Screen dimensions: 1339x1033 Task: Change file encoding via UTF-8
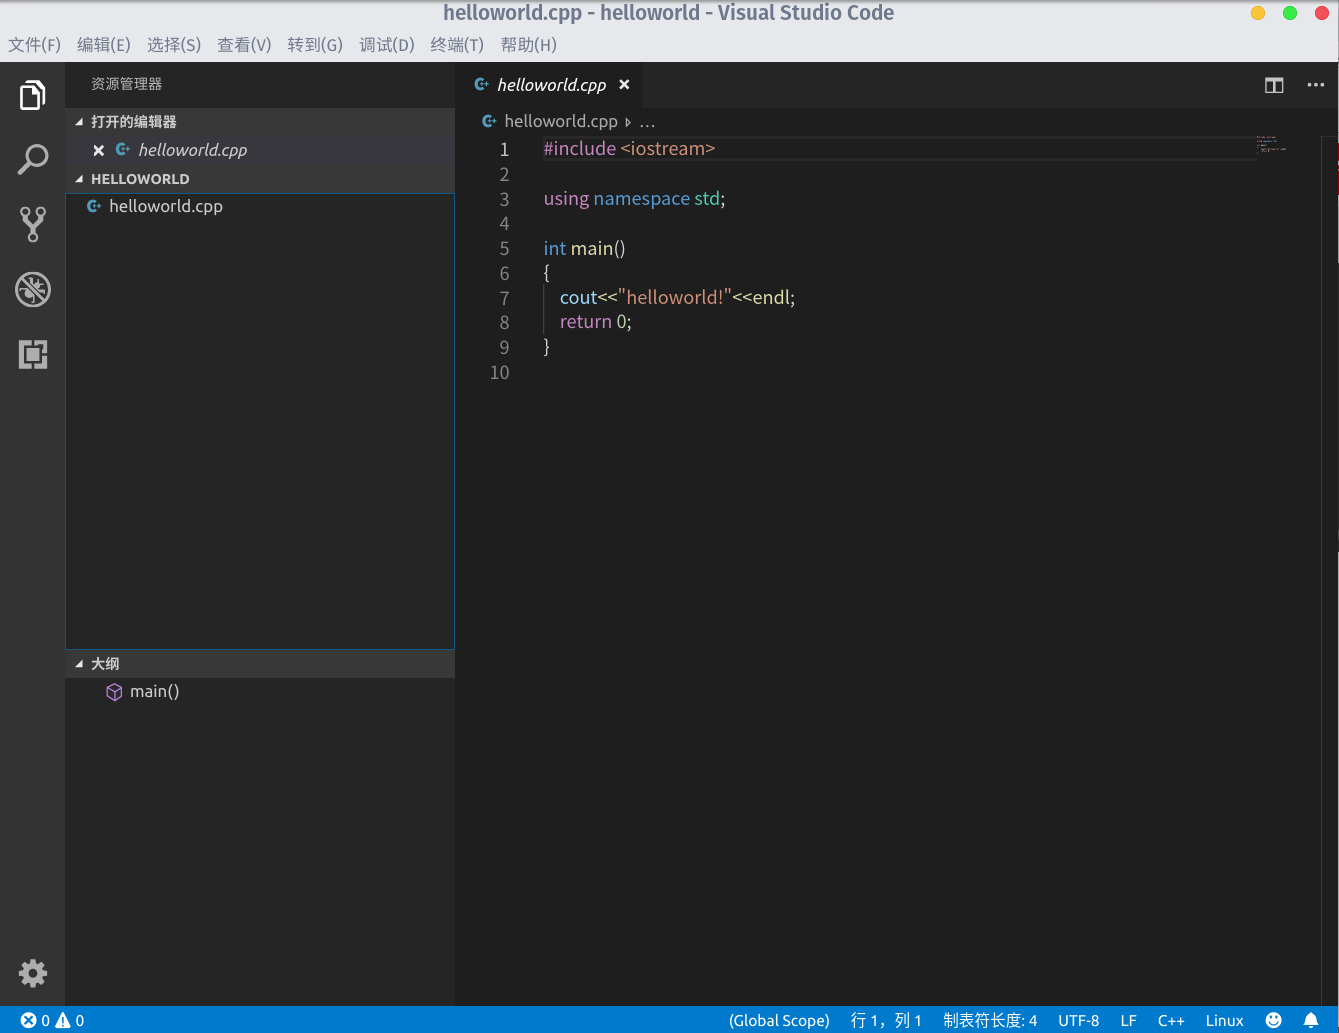tap(1079, 1020)
